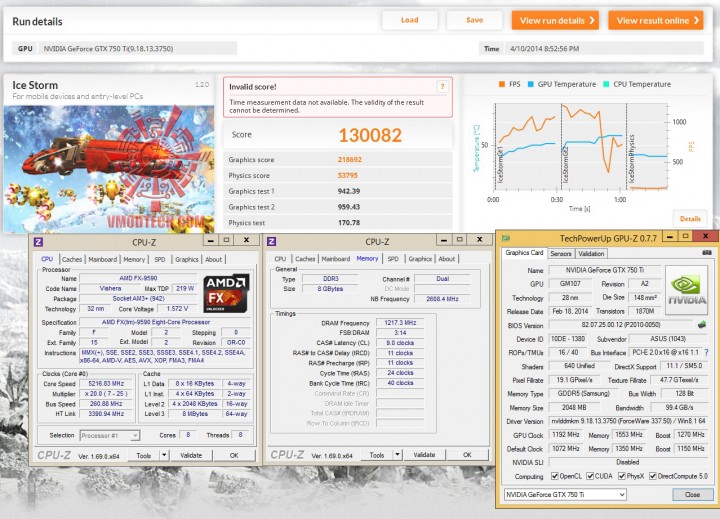Open the Processor #1 selection dropdown
720x519 pixels.
110,435
